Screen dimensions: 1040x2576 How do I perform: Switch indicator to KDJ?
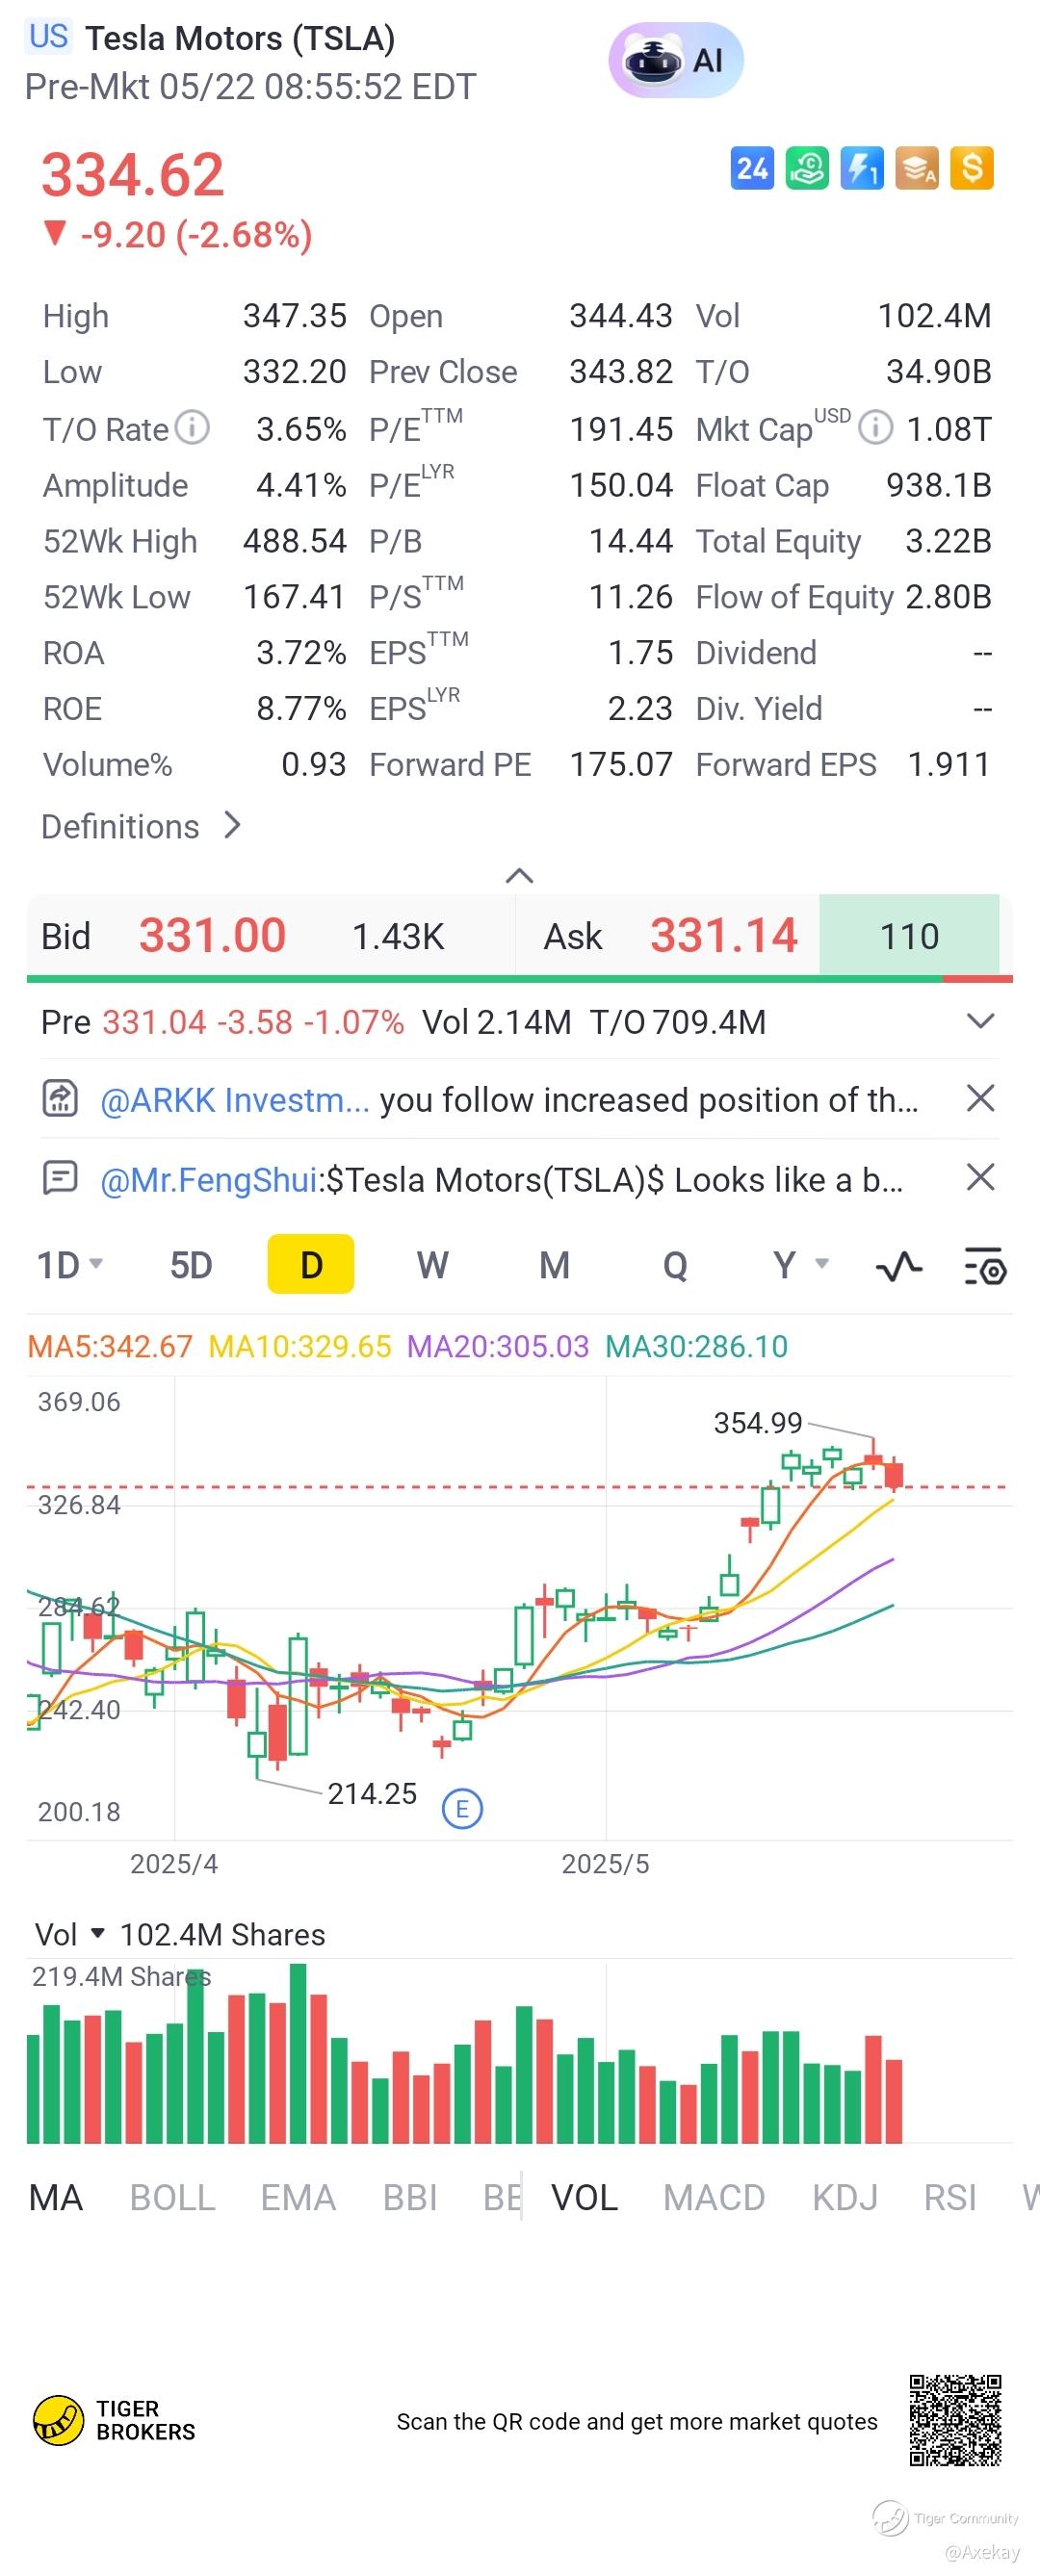point(845,2197)
